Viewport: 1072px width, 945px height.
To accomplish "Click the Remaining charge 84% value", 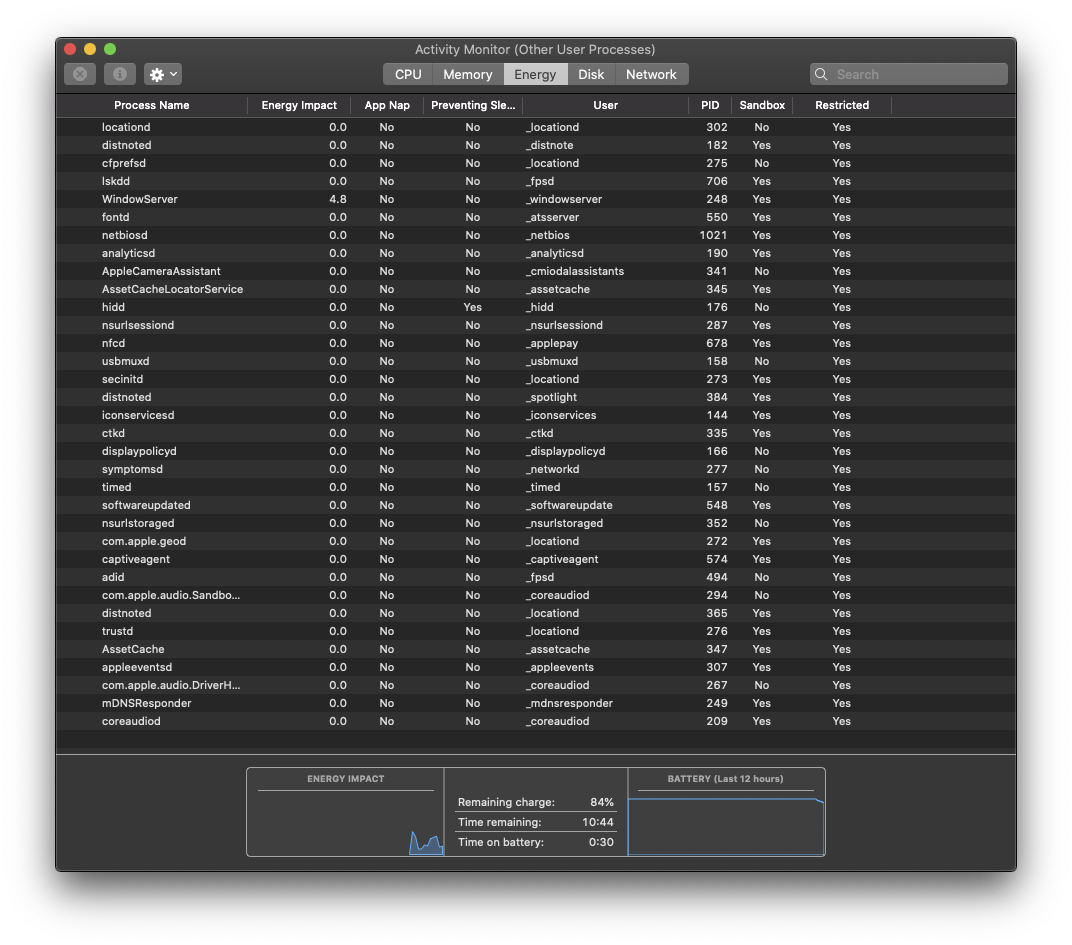I will click(602, 802).
